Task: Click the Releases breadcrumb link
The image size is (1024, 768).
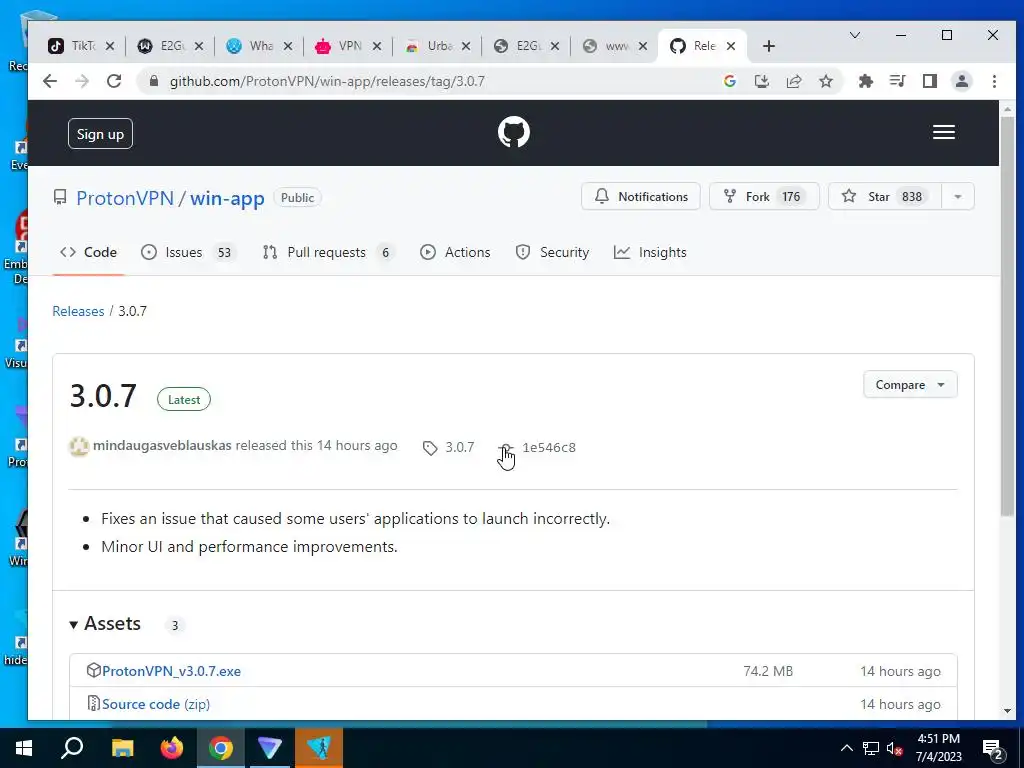Action: pos(78,311)
